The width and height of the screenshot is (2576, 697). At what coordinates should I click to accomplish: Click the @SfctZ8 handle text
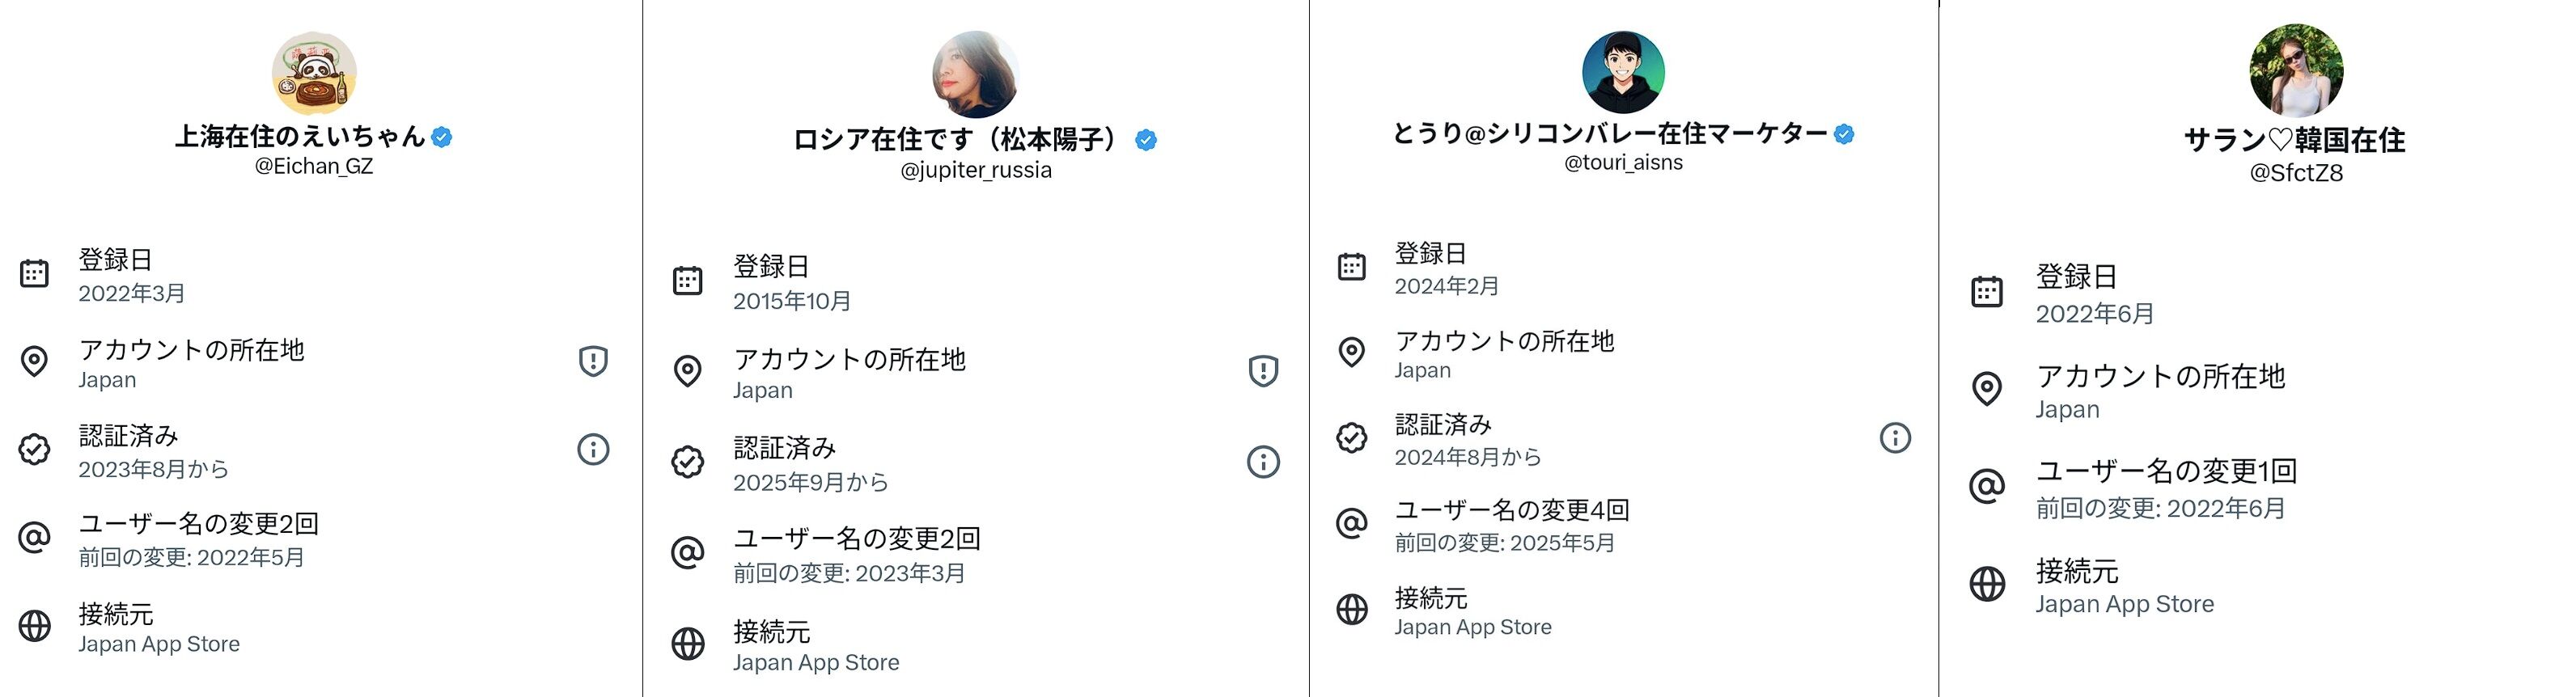click(x=2296, y=173)
